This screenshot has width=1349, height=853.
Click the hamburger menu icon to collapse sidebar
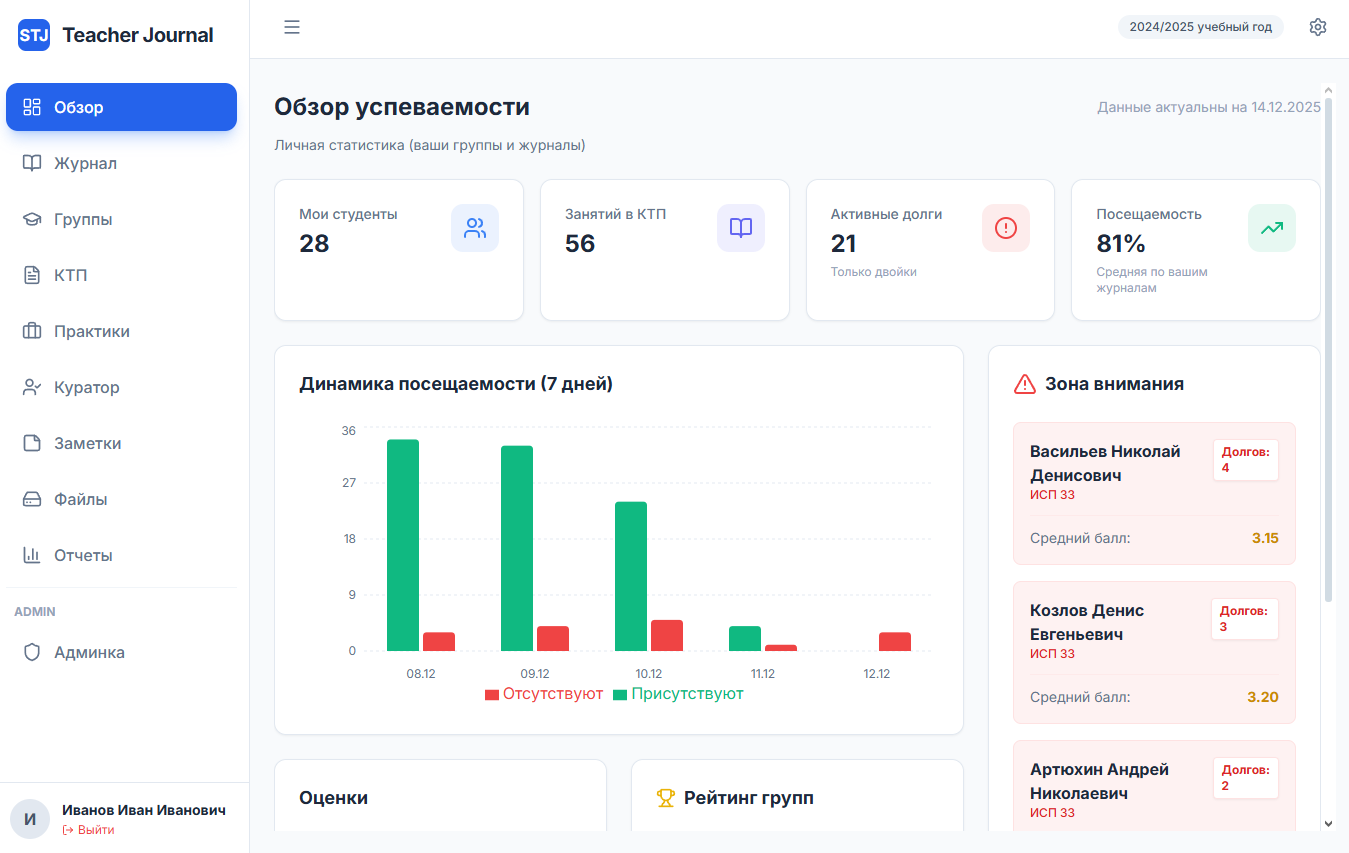[292, 27]
